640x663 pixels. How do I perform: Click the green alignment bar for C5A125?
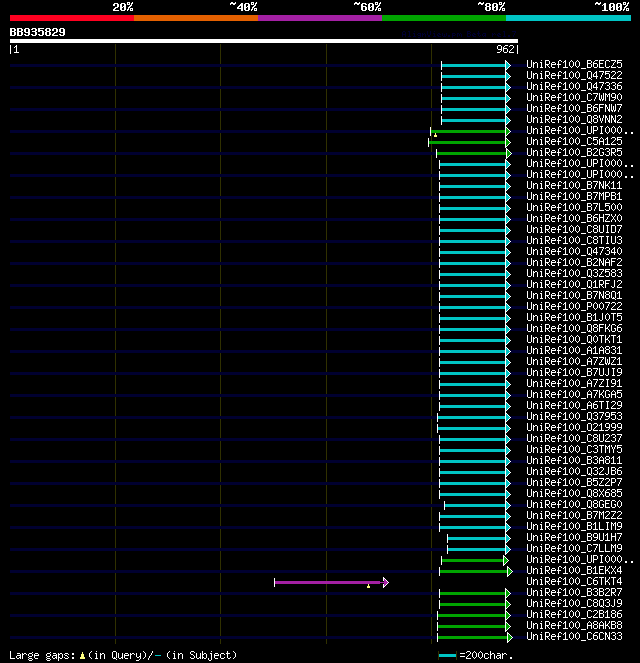[469, 142]
